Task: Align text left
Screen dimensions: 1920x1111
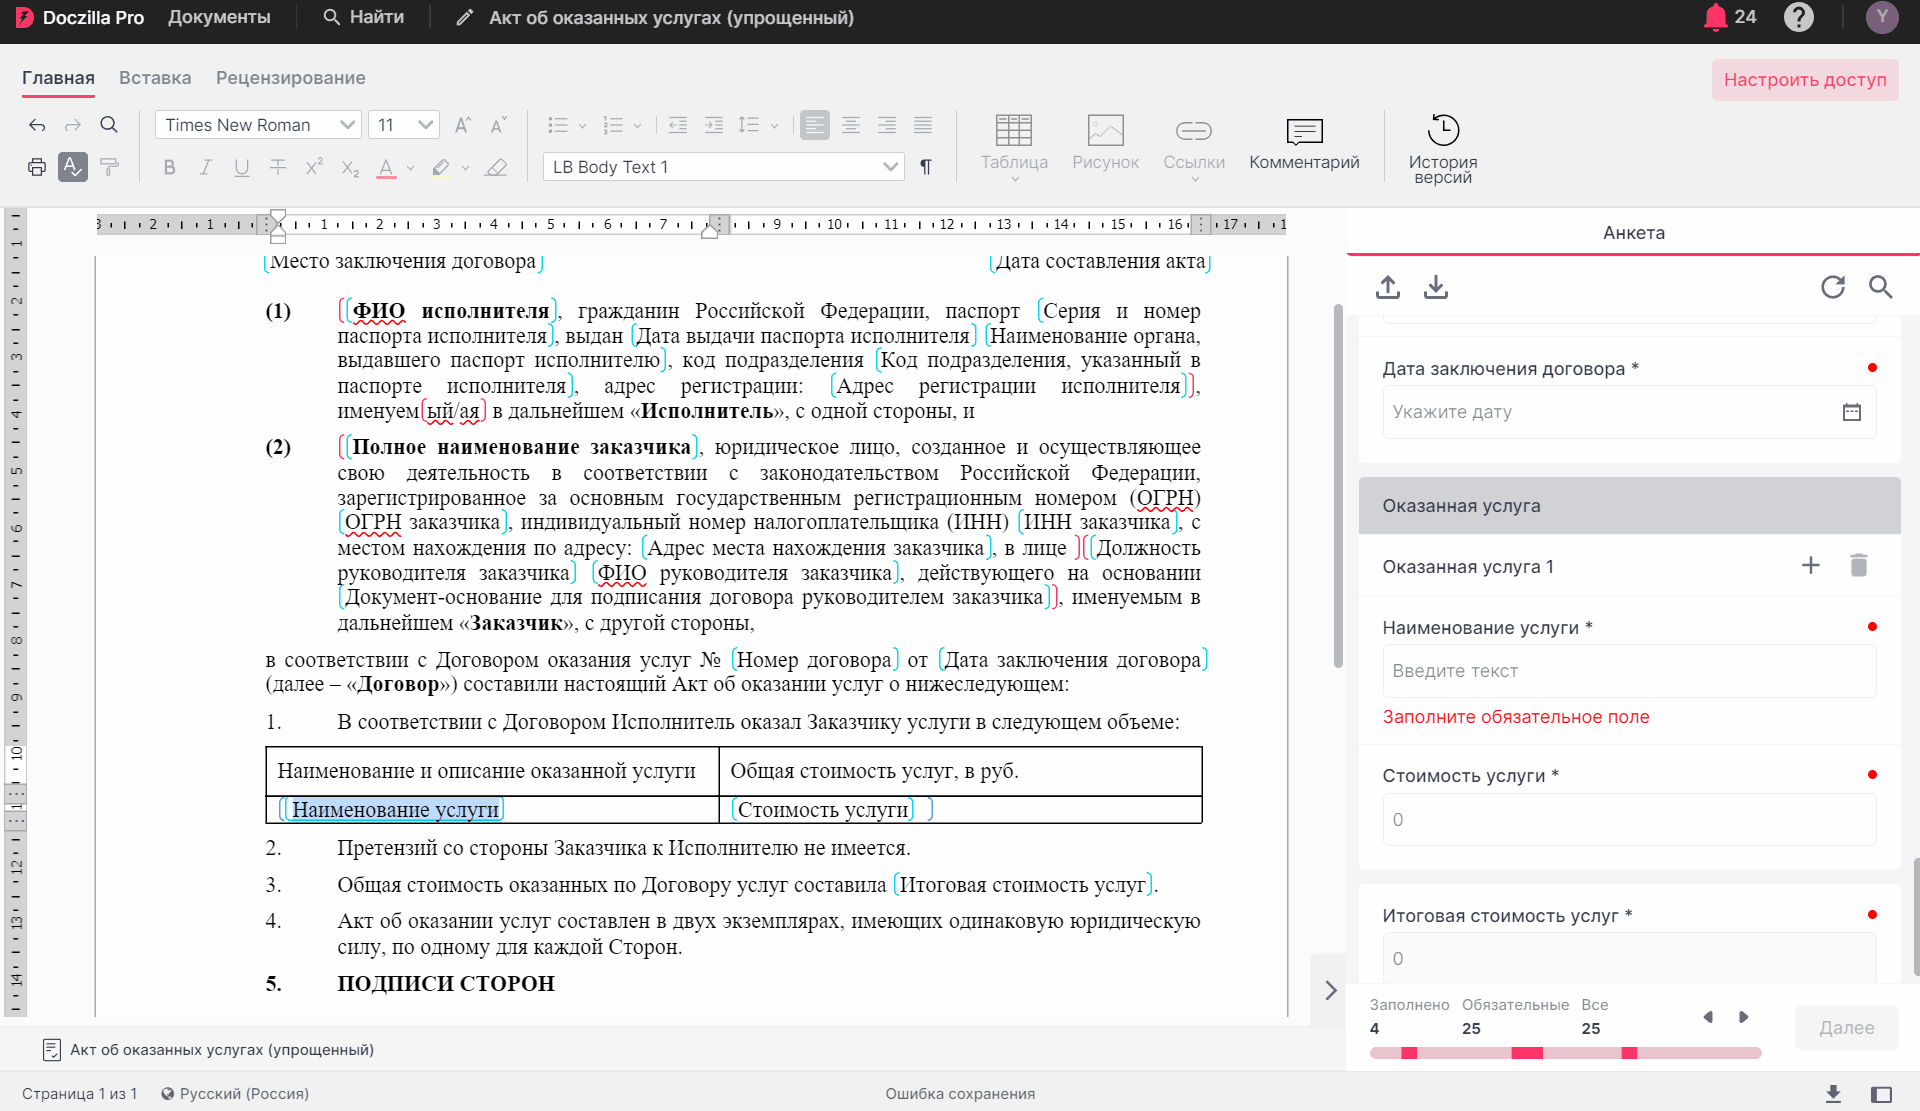Action: (815, 125)
